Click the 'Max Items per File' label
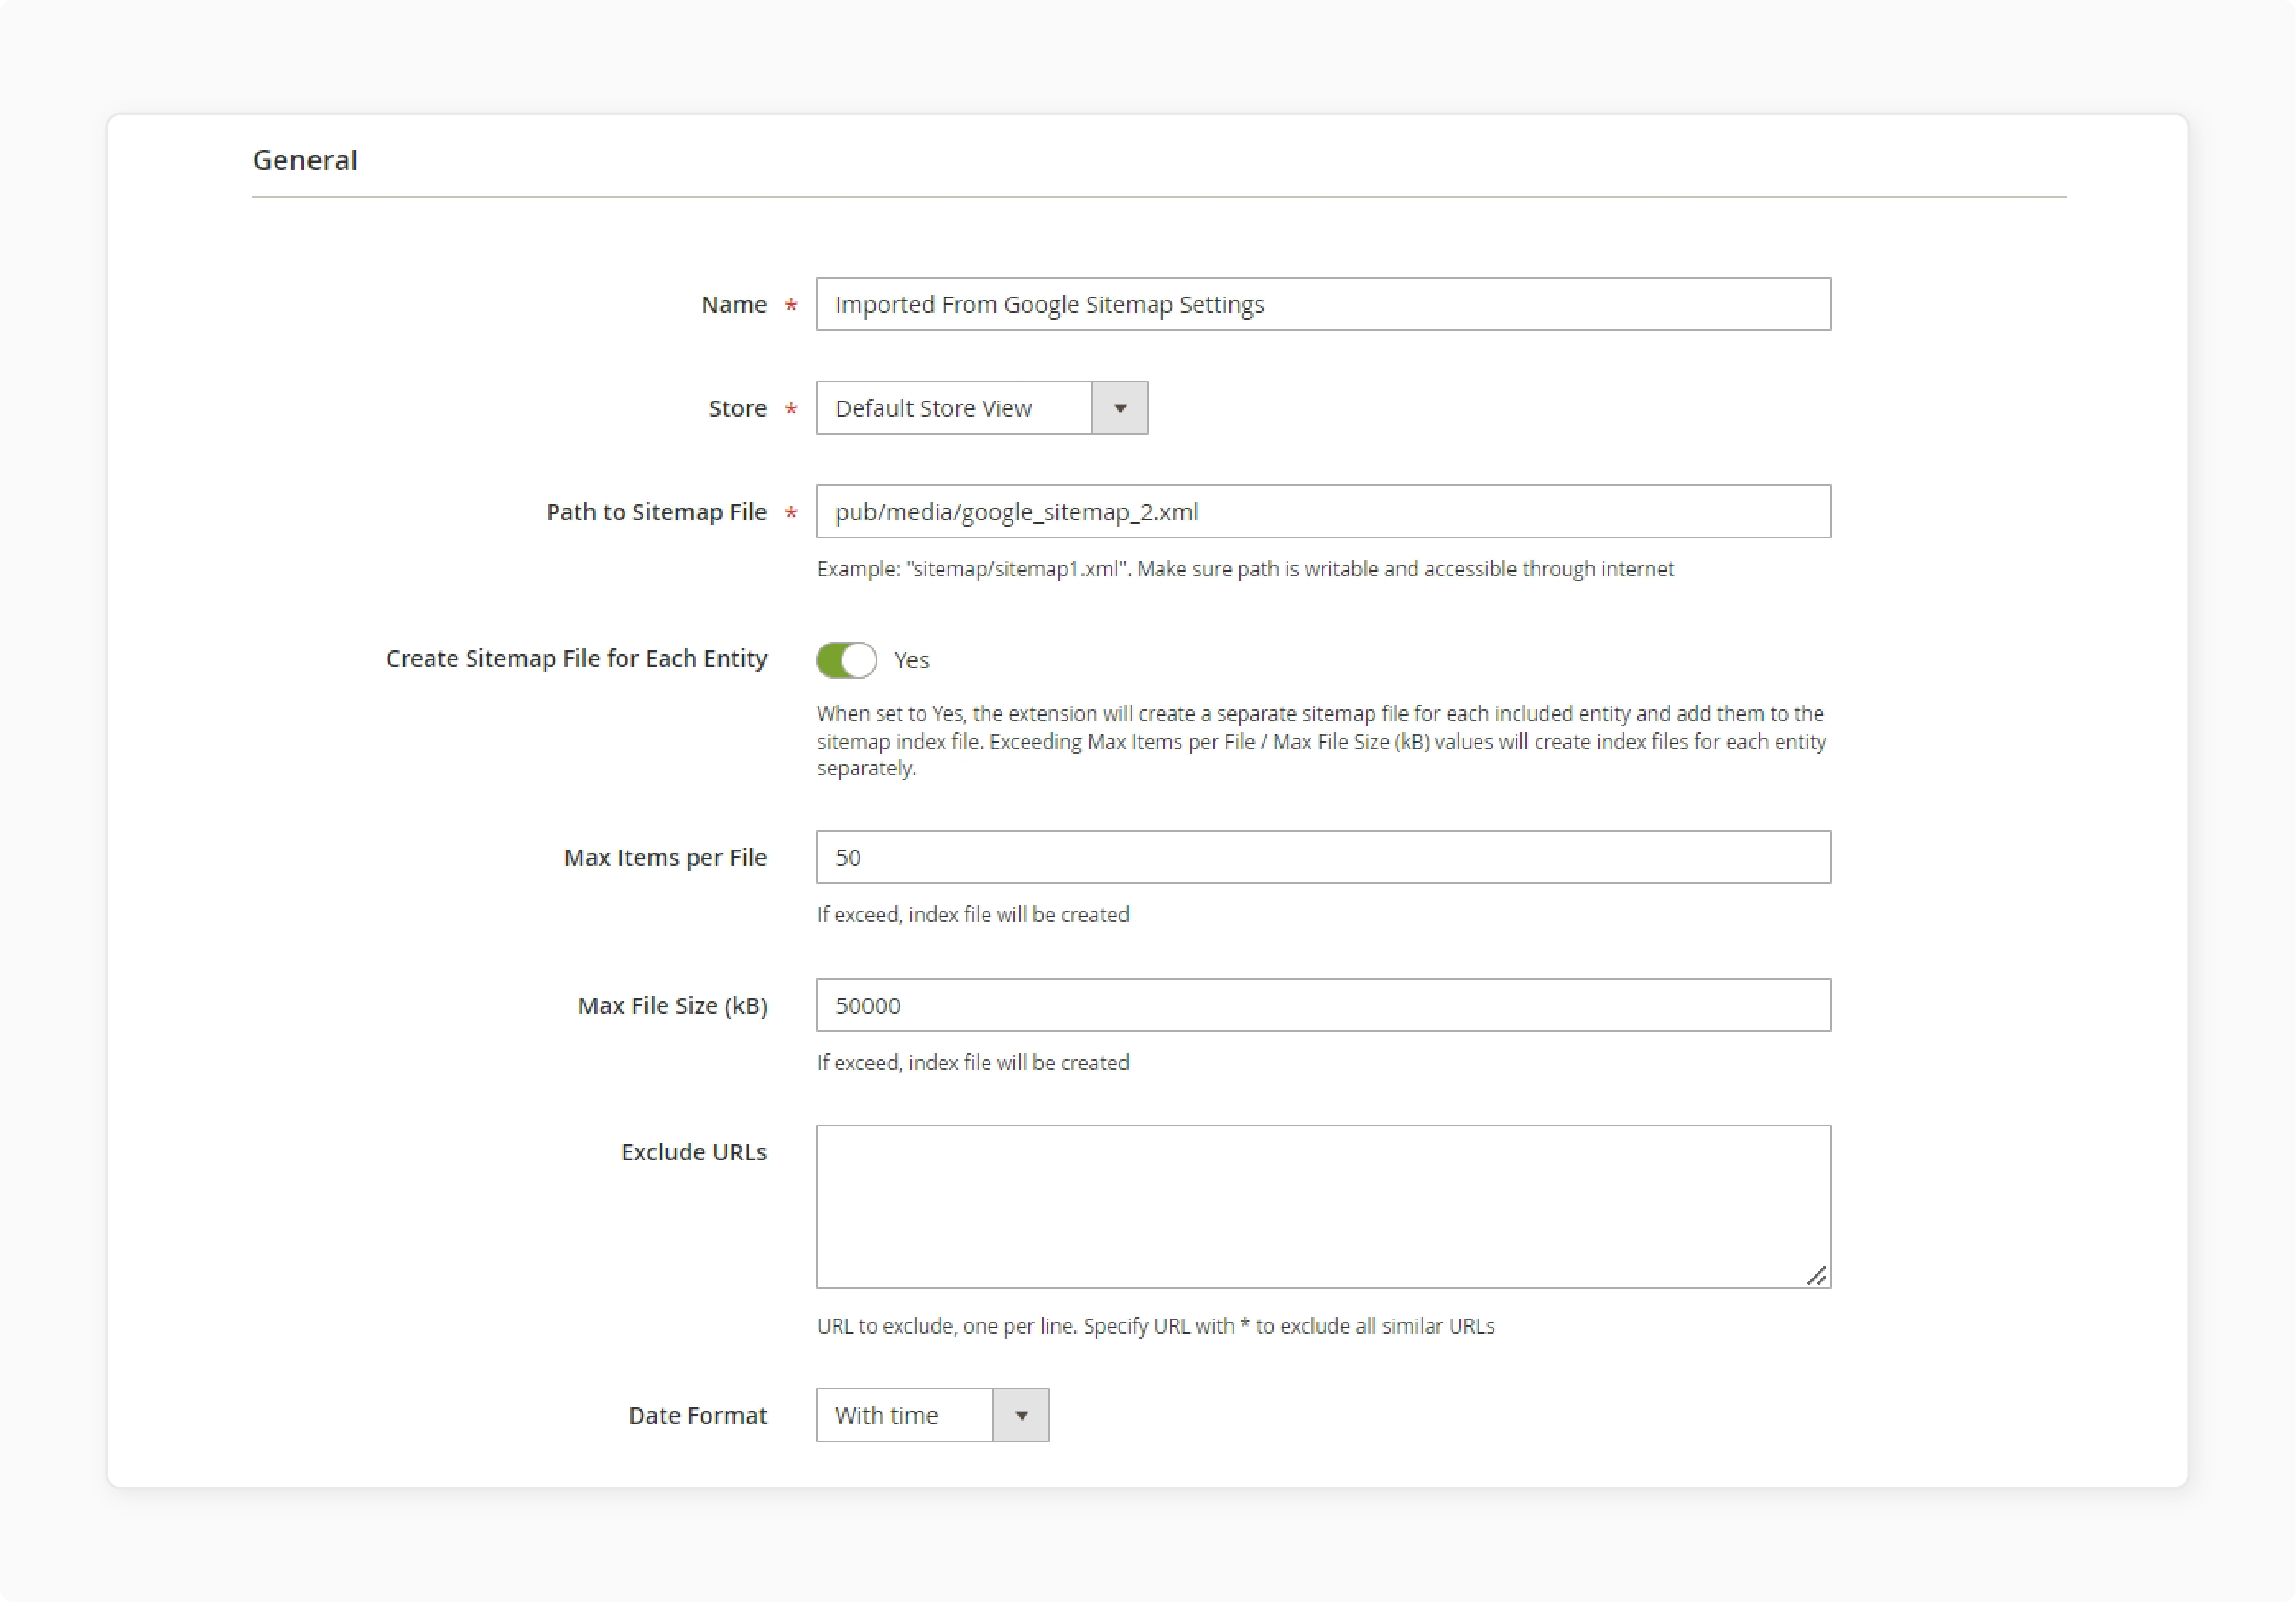The width and height of the screenshot is (2296, 1602). coord(665,857)
